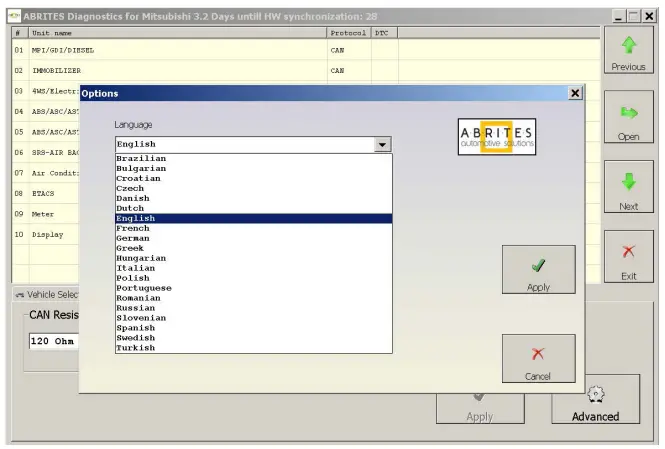665x449 pixels.
Task: Select Danish from language list
Action: pos(254,198)
